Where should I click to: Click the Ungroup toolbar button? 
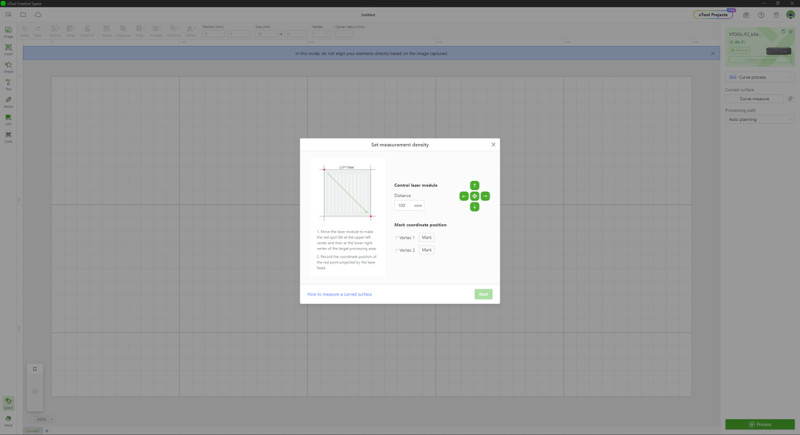(x=122, y=31)
